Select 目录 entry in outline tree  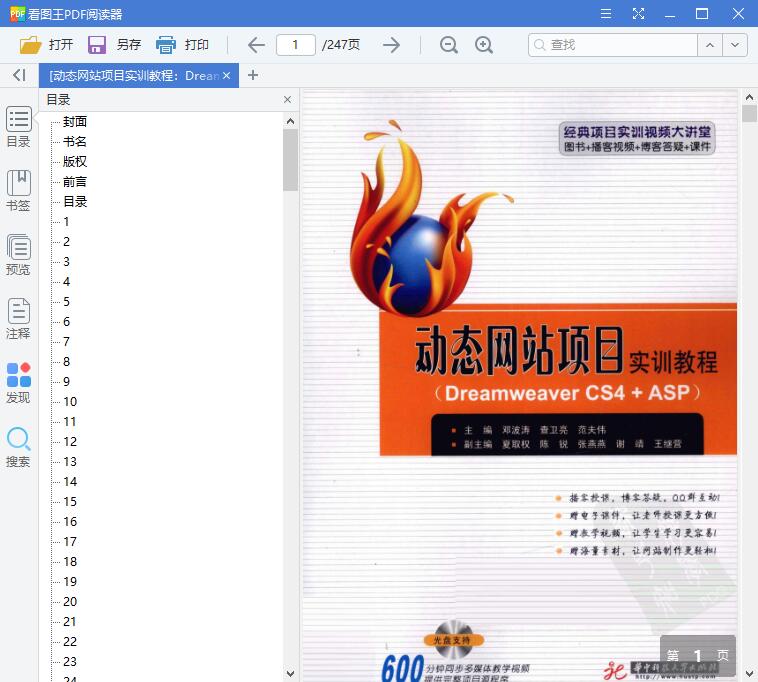pos(75,201)
